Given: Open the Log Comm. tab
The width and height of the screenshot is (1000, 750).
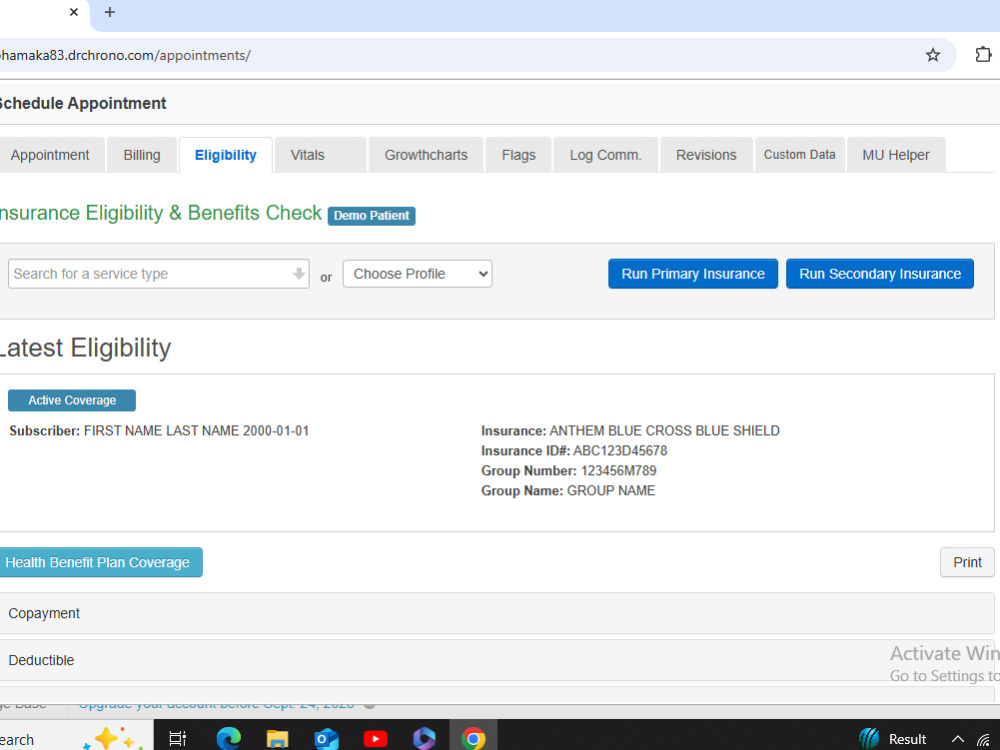Looking at the screenshot, I should (x=606, y=155).
